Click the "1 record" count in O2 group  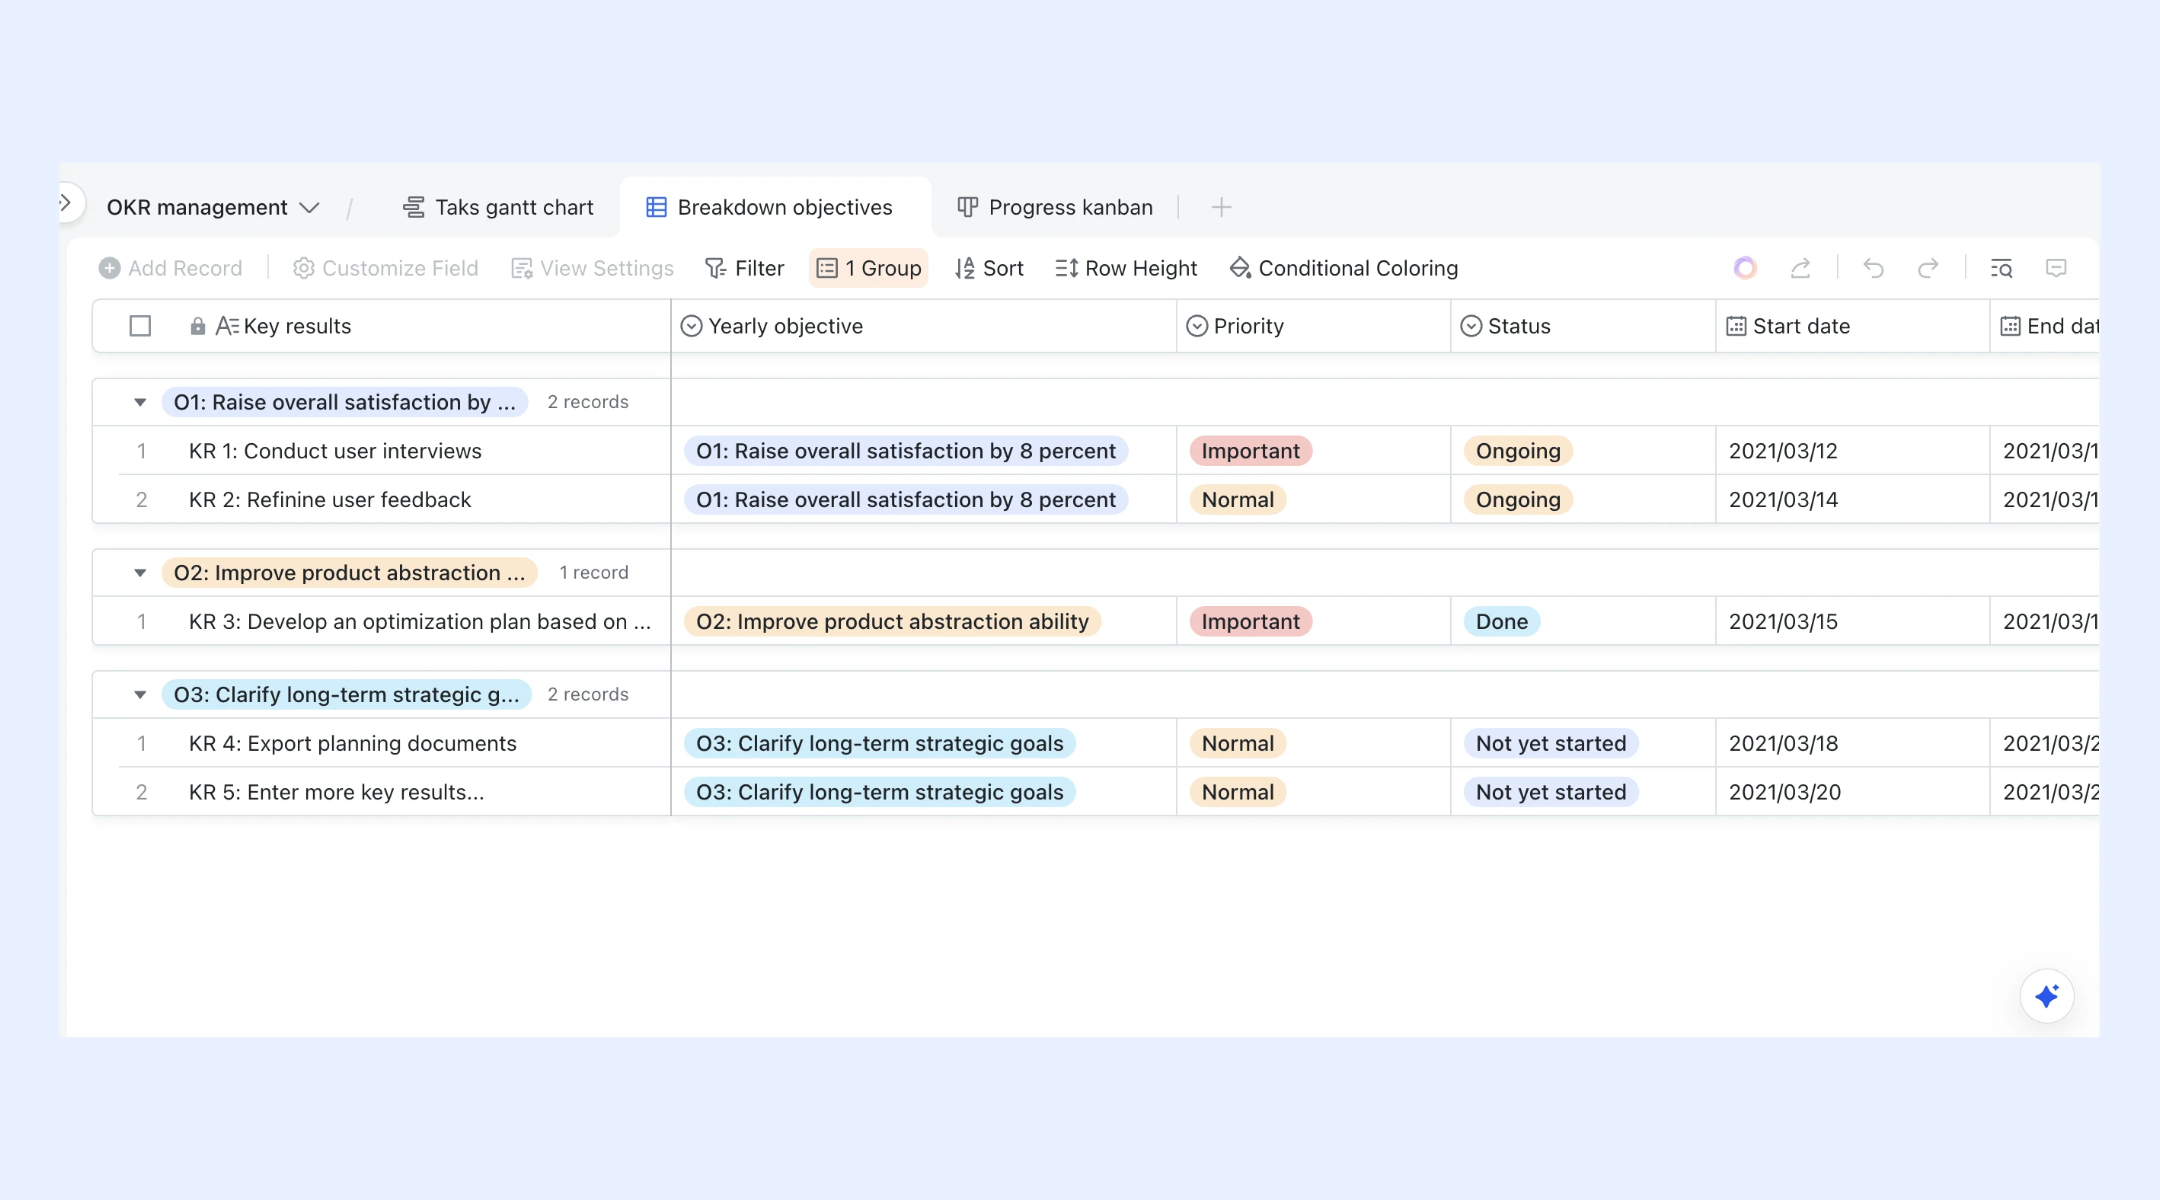[594, 573]
